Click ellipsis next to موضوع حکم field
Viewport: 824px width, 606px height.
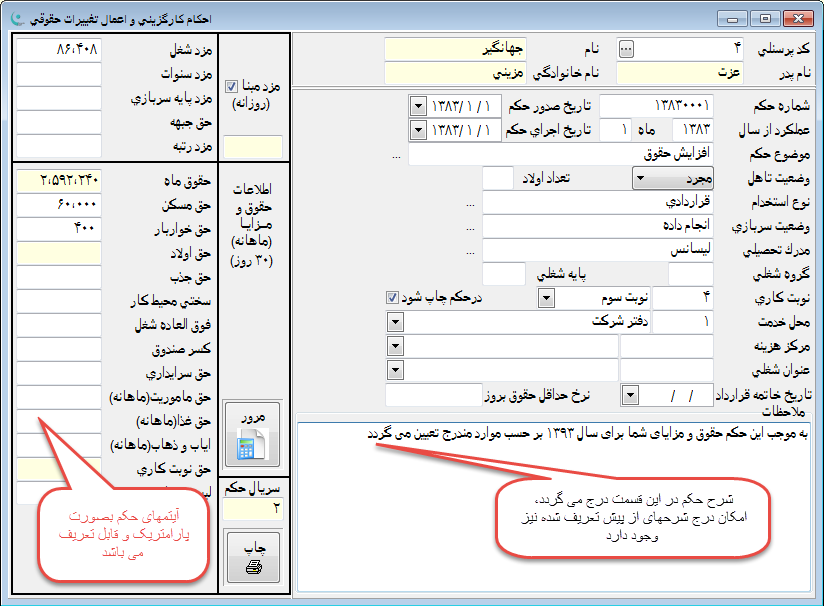pos(397,155)
